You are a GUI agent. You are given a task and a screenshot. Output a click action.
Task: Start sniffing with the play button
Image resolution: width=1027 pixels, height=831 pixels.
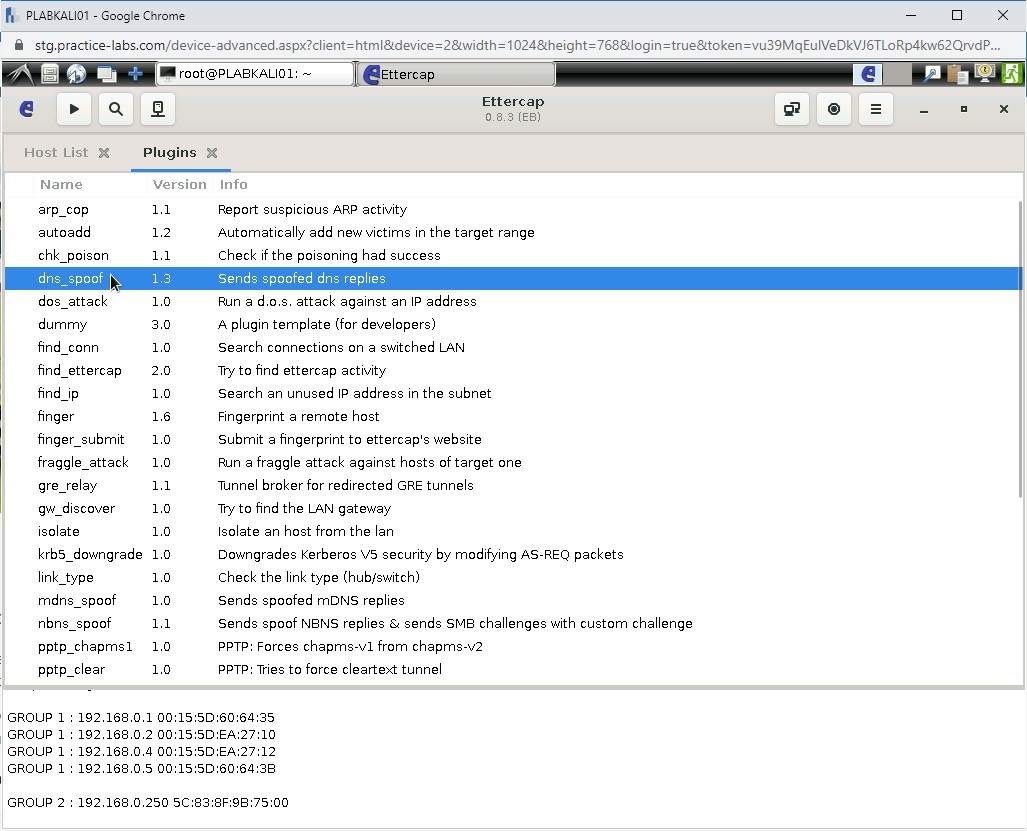tap(73, 109)
